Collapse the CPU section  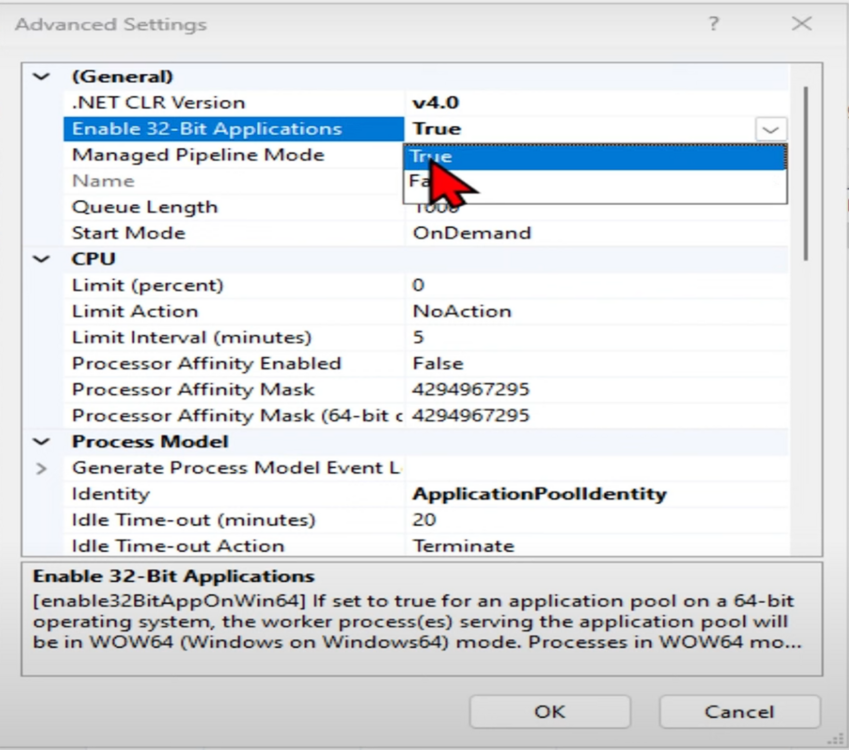pos(42,259)
